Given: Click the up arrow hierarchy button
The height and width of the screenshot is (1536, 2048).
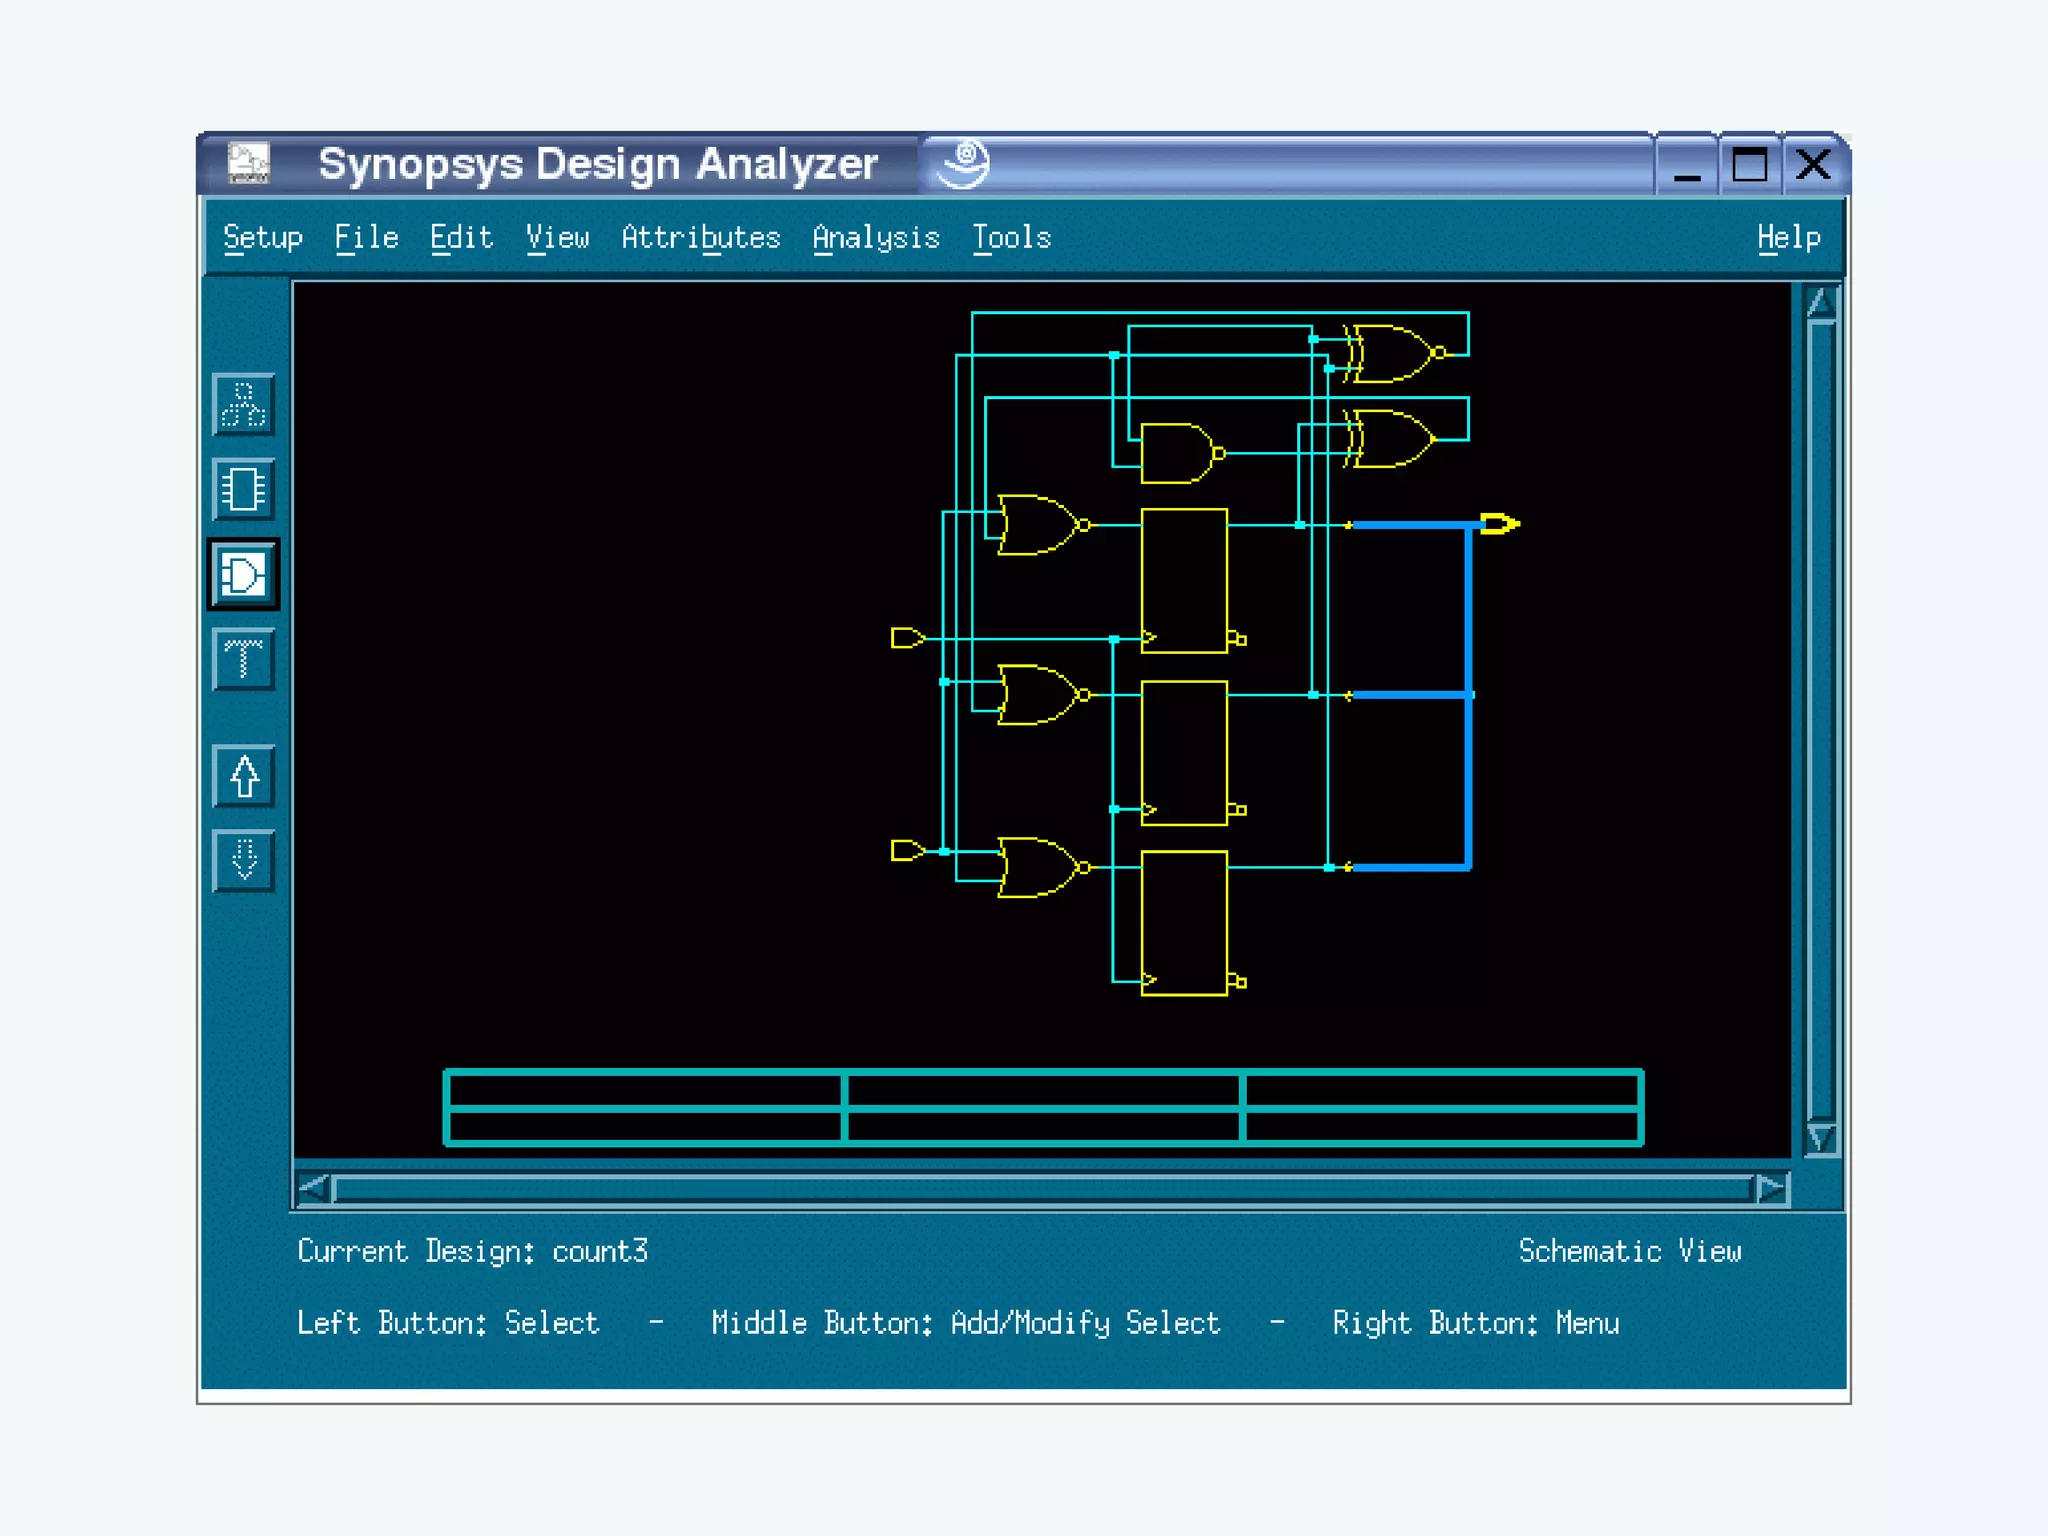Looking at the screenshot, I should coord(243,776).
